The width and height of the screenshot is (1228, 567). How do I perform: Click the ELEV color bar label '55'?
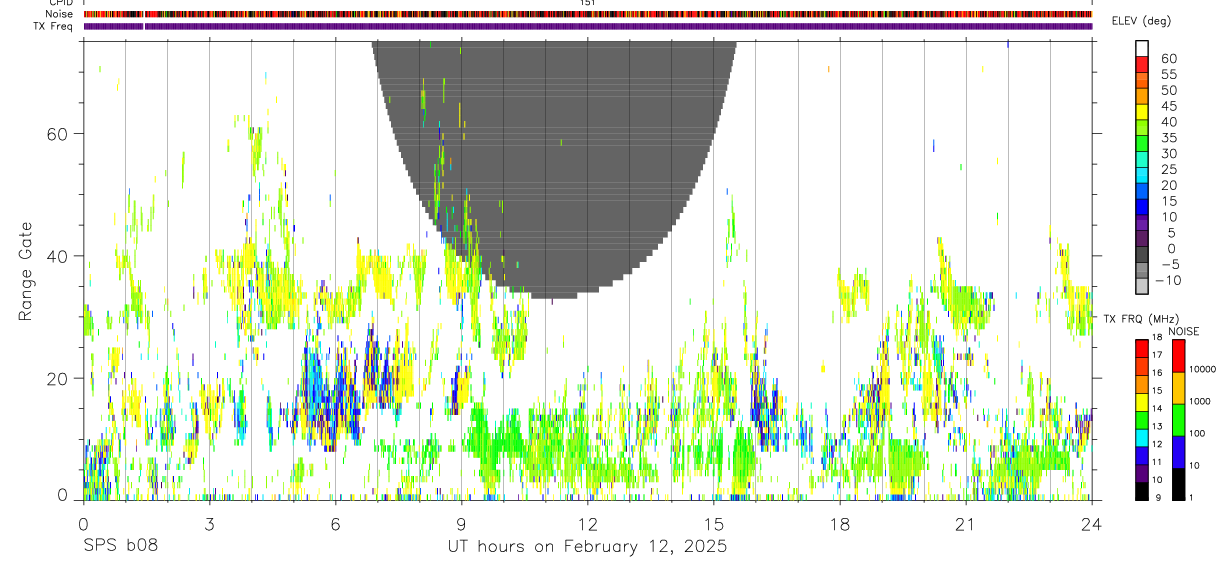pyautogui.click(x=1167, y=75)
